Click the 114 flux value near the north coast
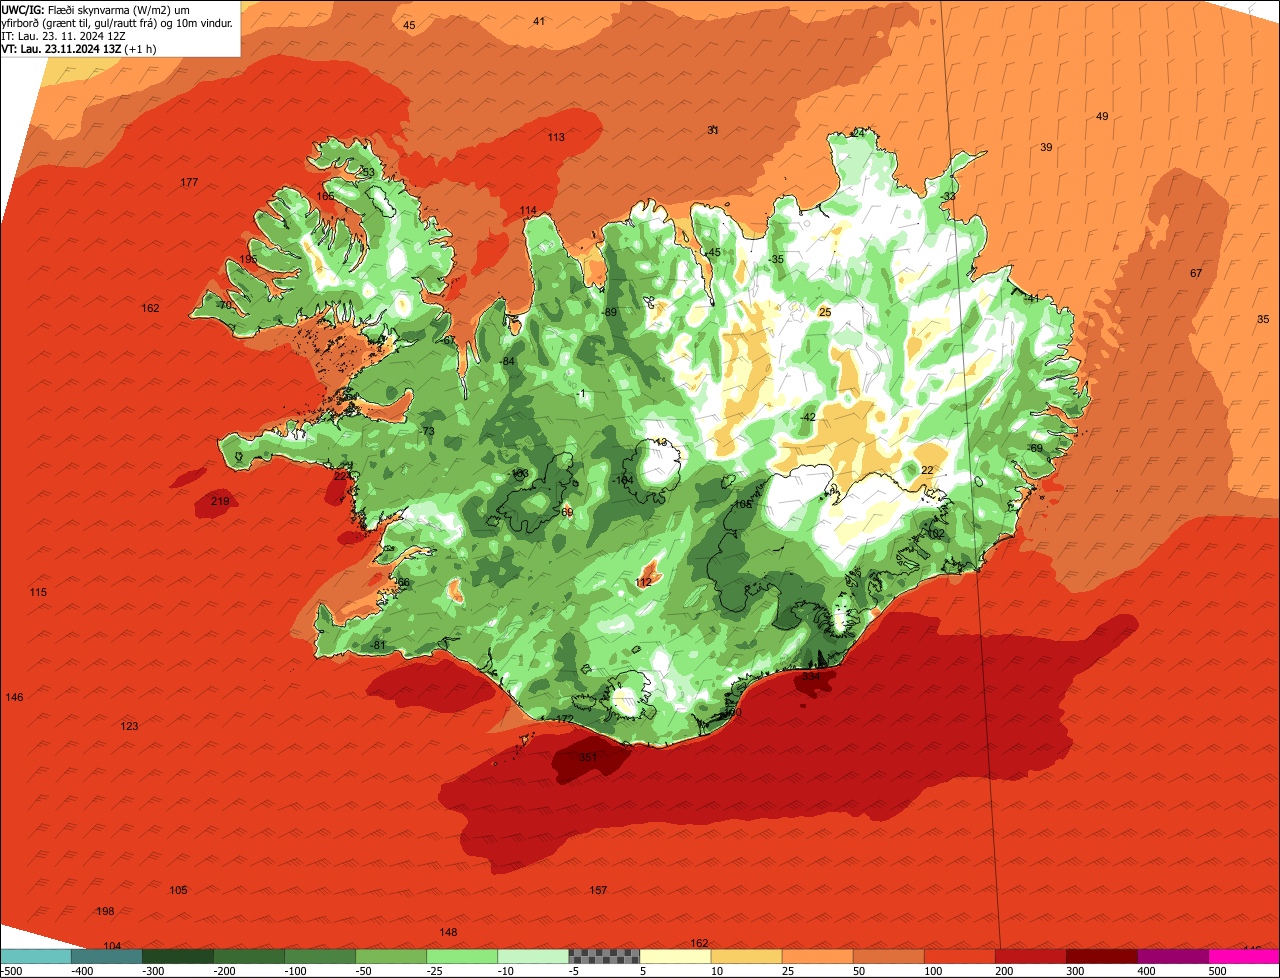This screenshot has width=1280, height=978. [528, 210]
